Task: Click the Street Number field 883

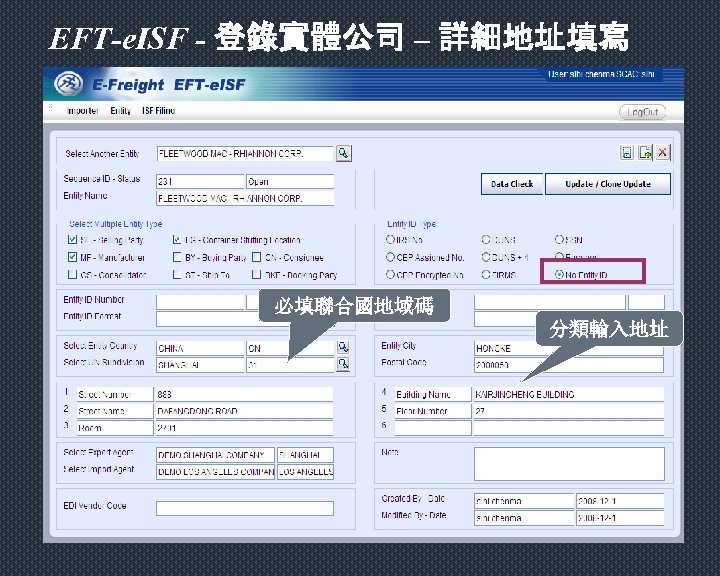Action: (244, 394)
